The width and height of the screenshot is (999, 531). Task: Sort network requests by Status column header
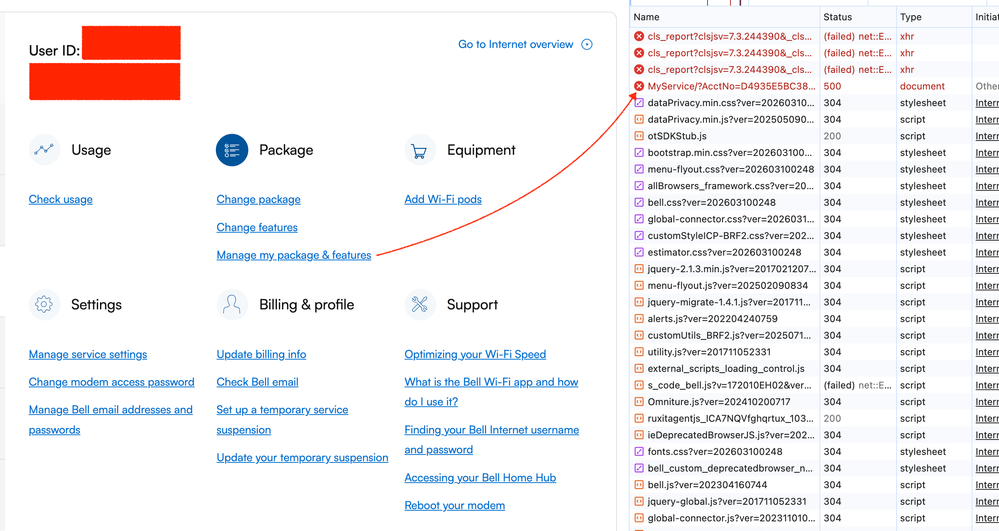(x=858, y=17)
